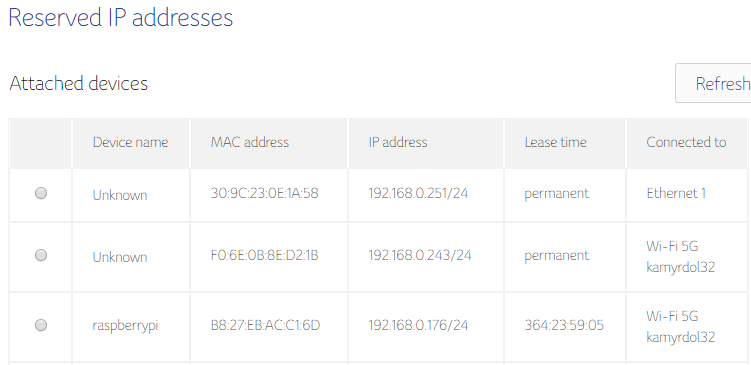Viewport: 751px width, 365px height.
Task: Click the raspberrypi device name
Action: coord(125,326)
